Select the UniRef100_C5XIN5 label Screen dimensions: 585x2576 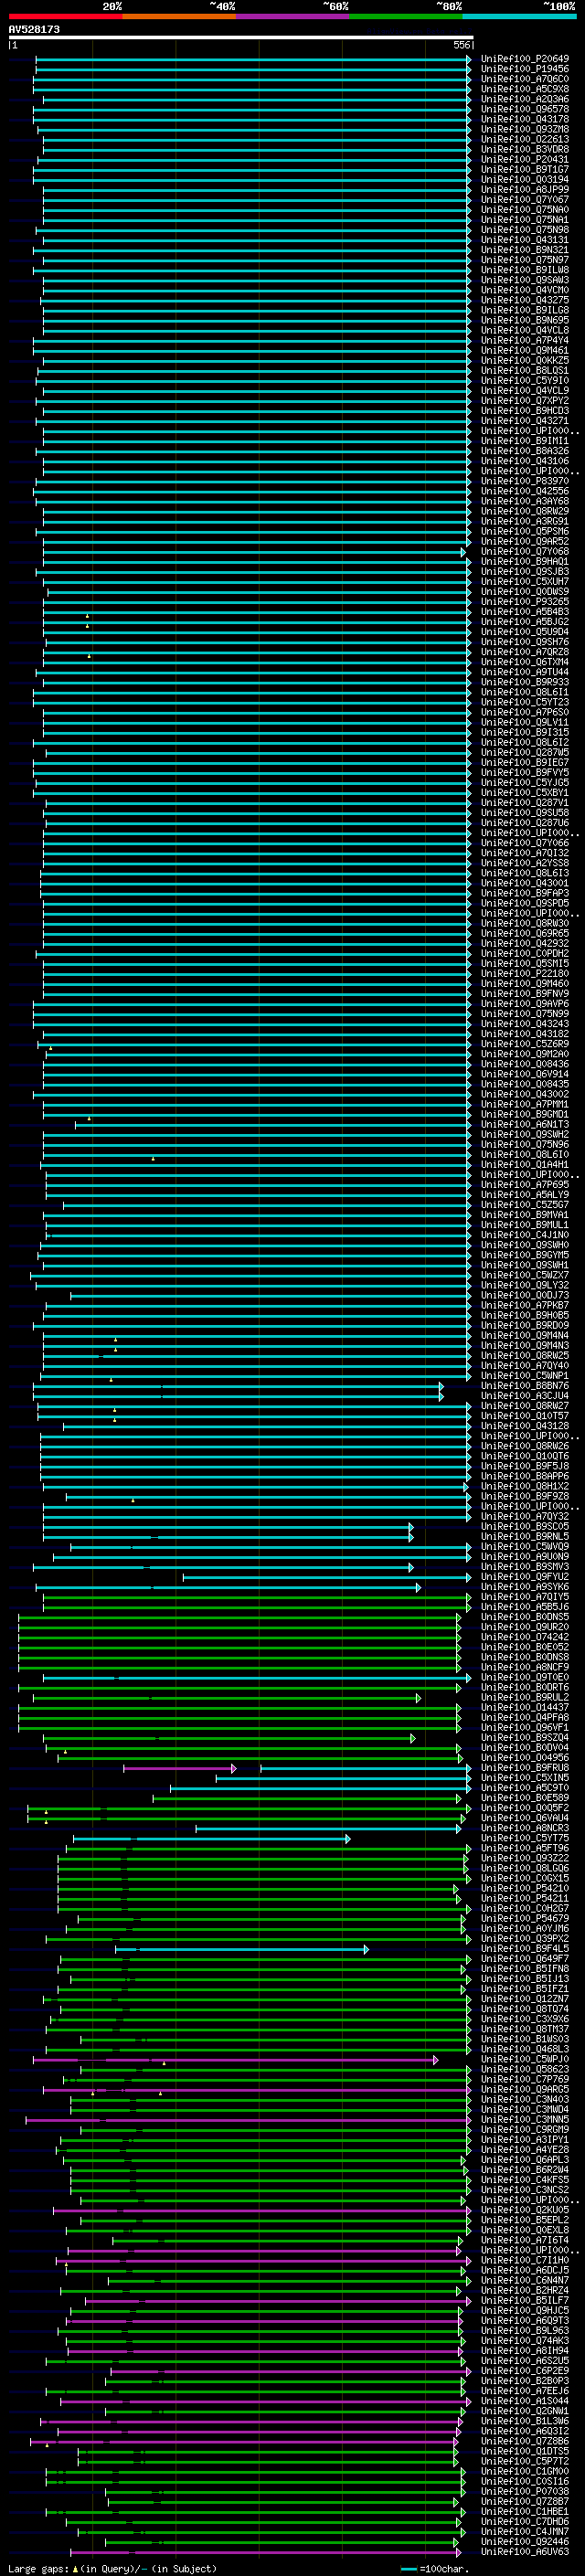point(525,1777)
